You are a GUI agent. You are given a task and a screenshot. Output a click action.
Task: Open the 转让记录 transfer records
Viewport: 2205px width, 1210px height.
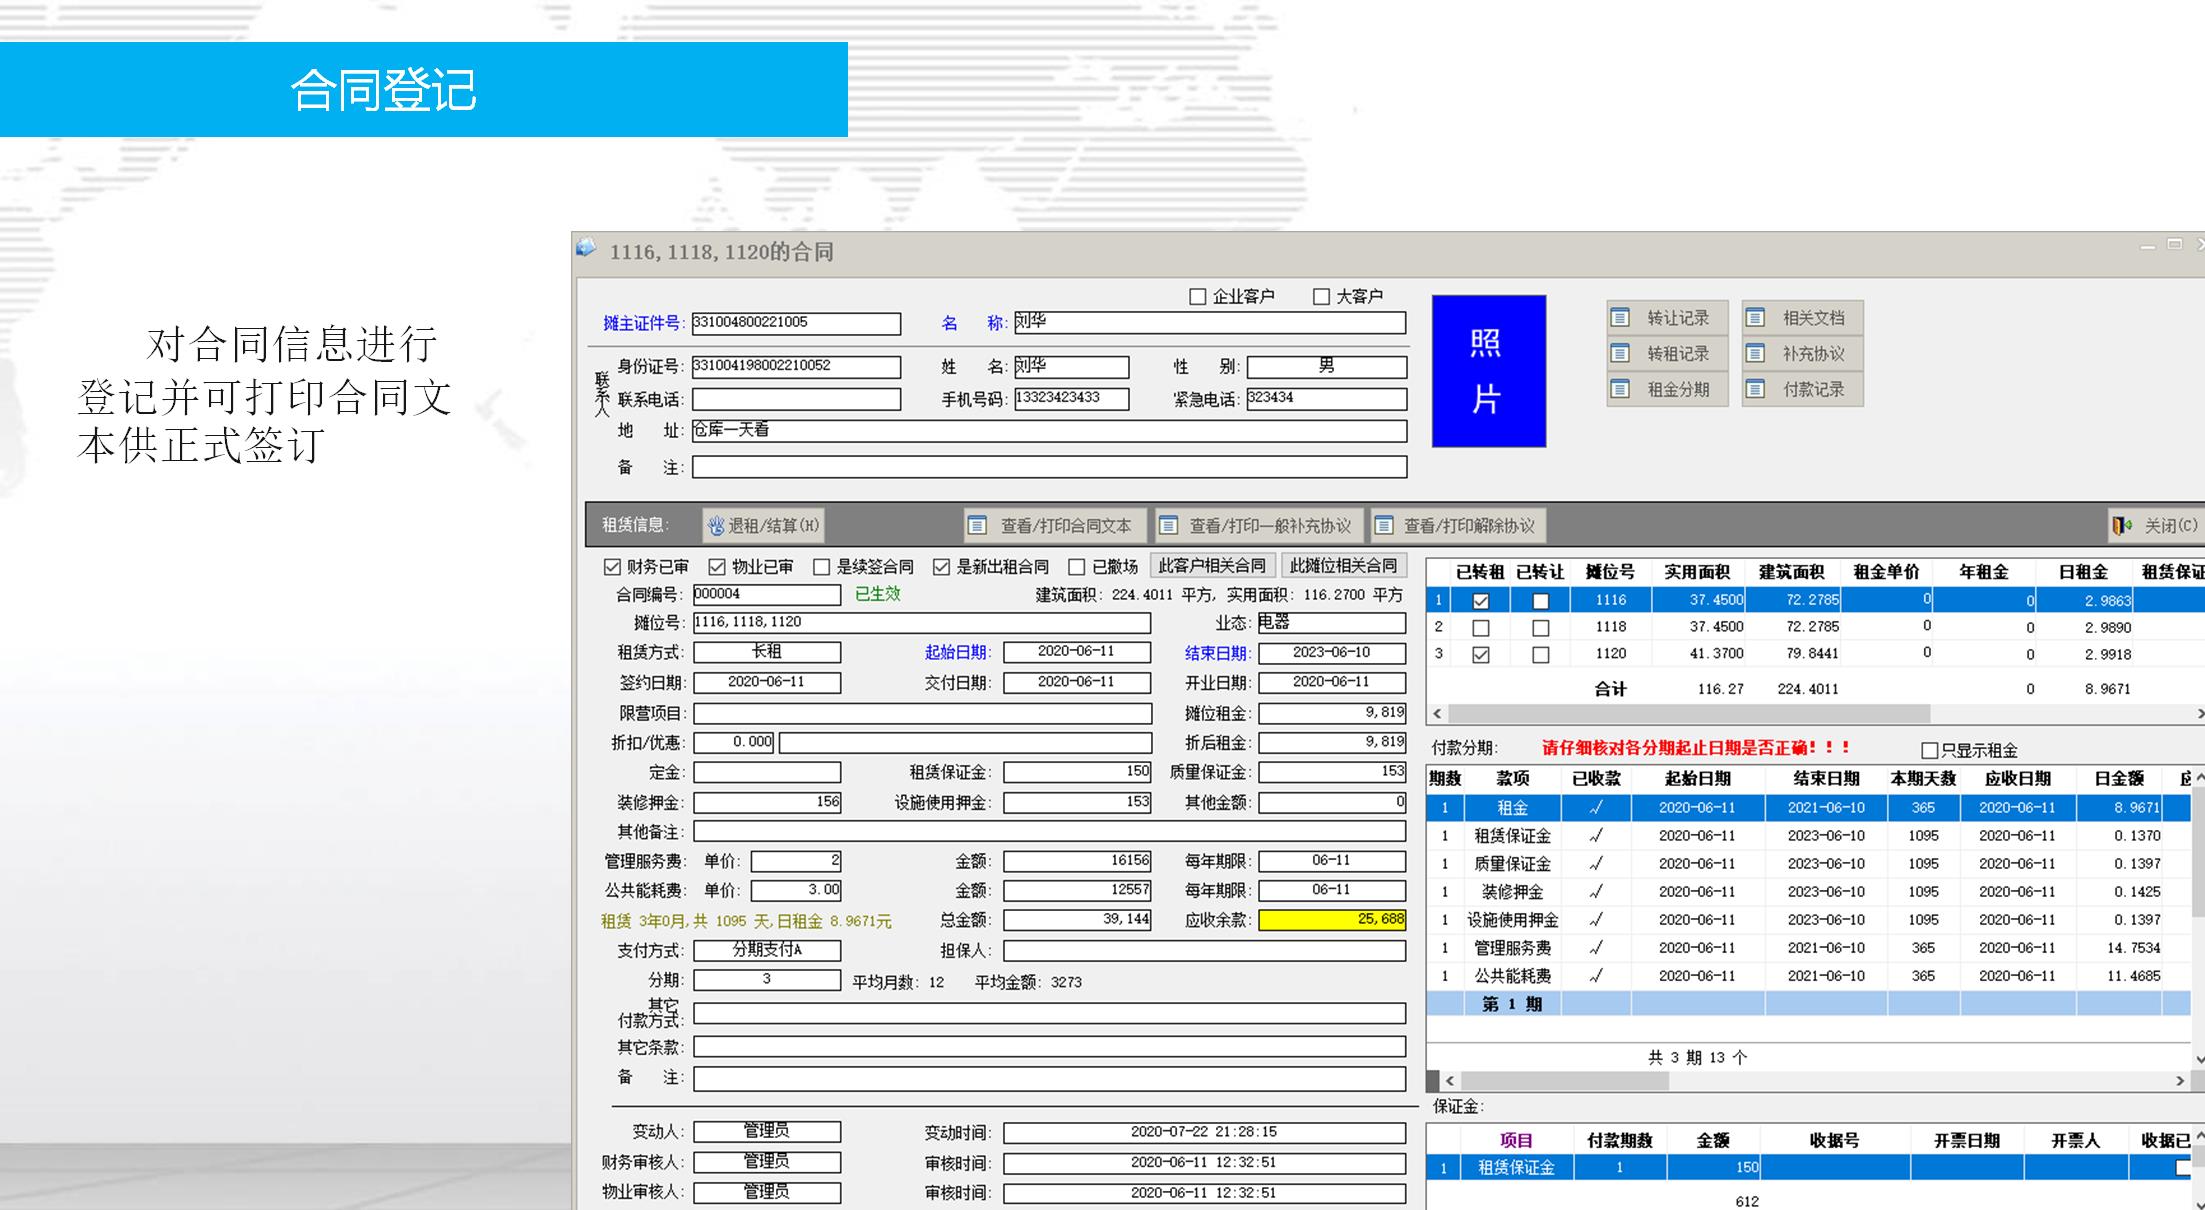pos(1666,318)
